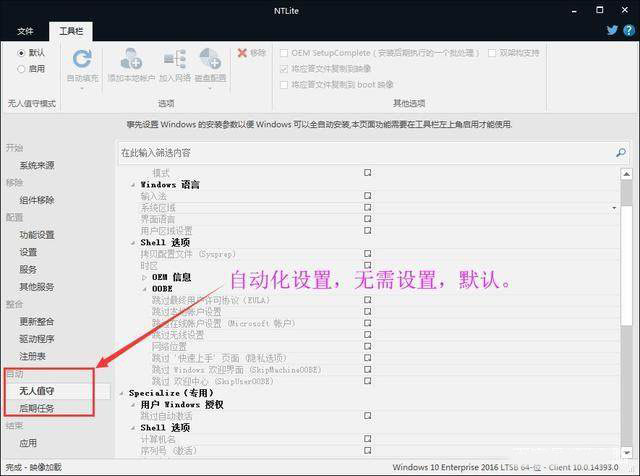
Task: Toggle 双架构支持 checkbox
Action: pyautogui.click(x=492, y=53)
